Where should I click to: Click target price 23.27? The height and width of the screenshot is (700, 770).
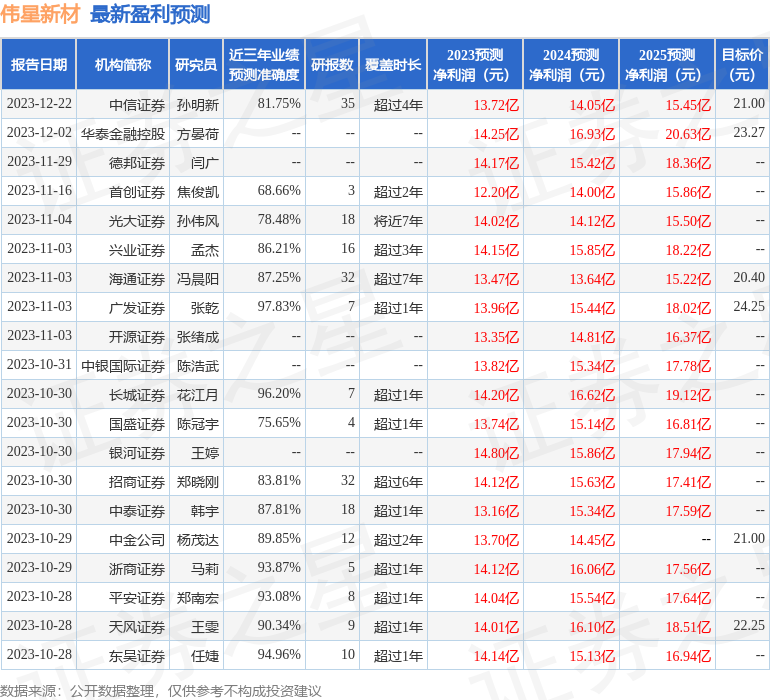(749, 133)
